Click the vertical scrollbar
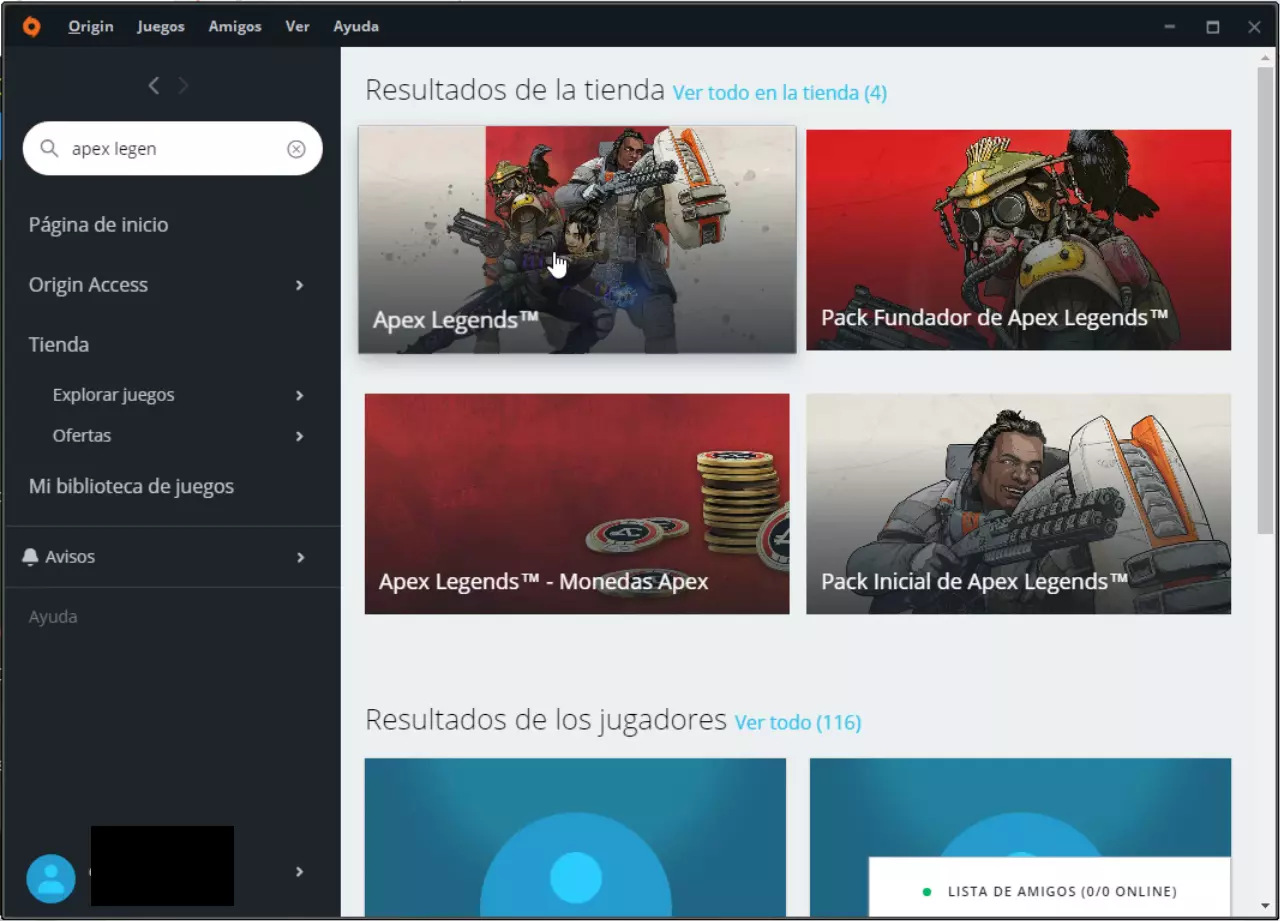 click(1265, 300)
